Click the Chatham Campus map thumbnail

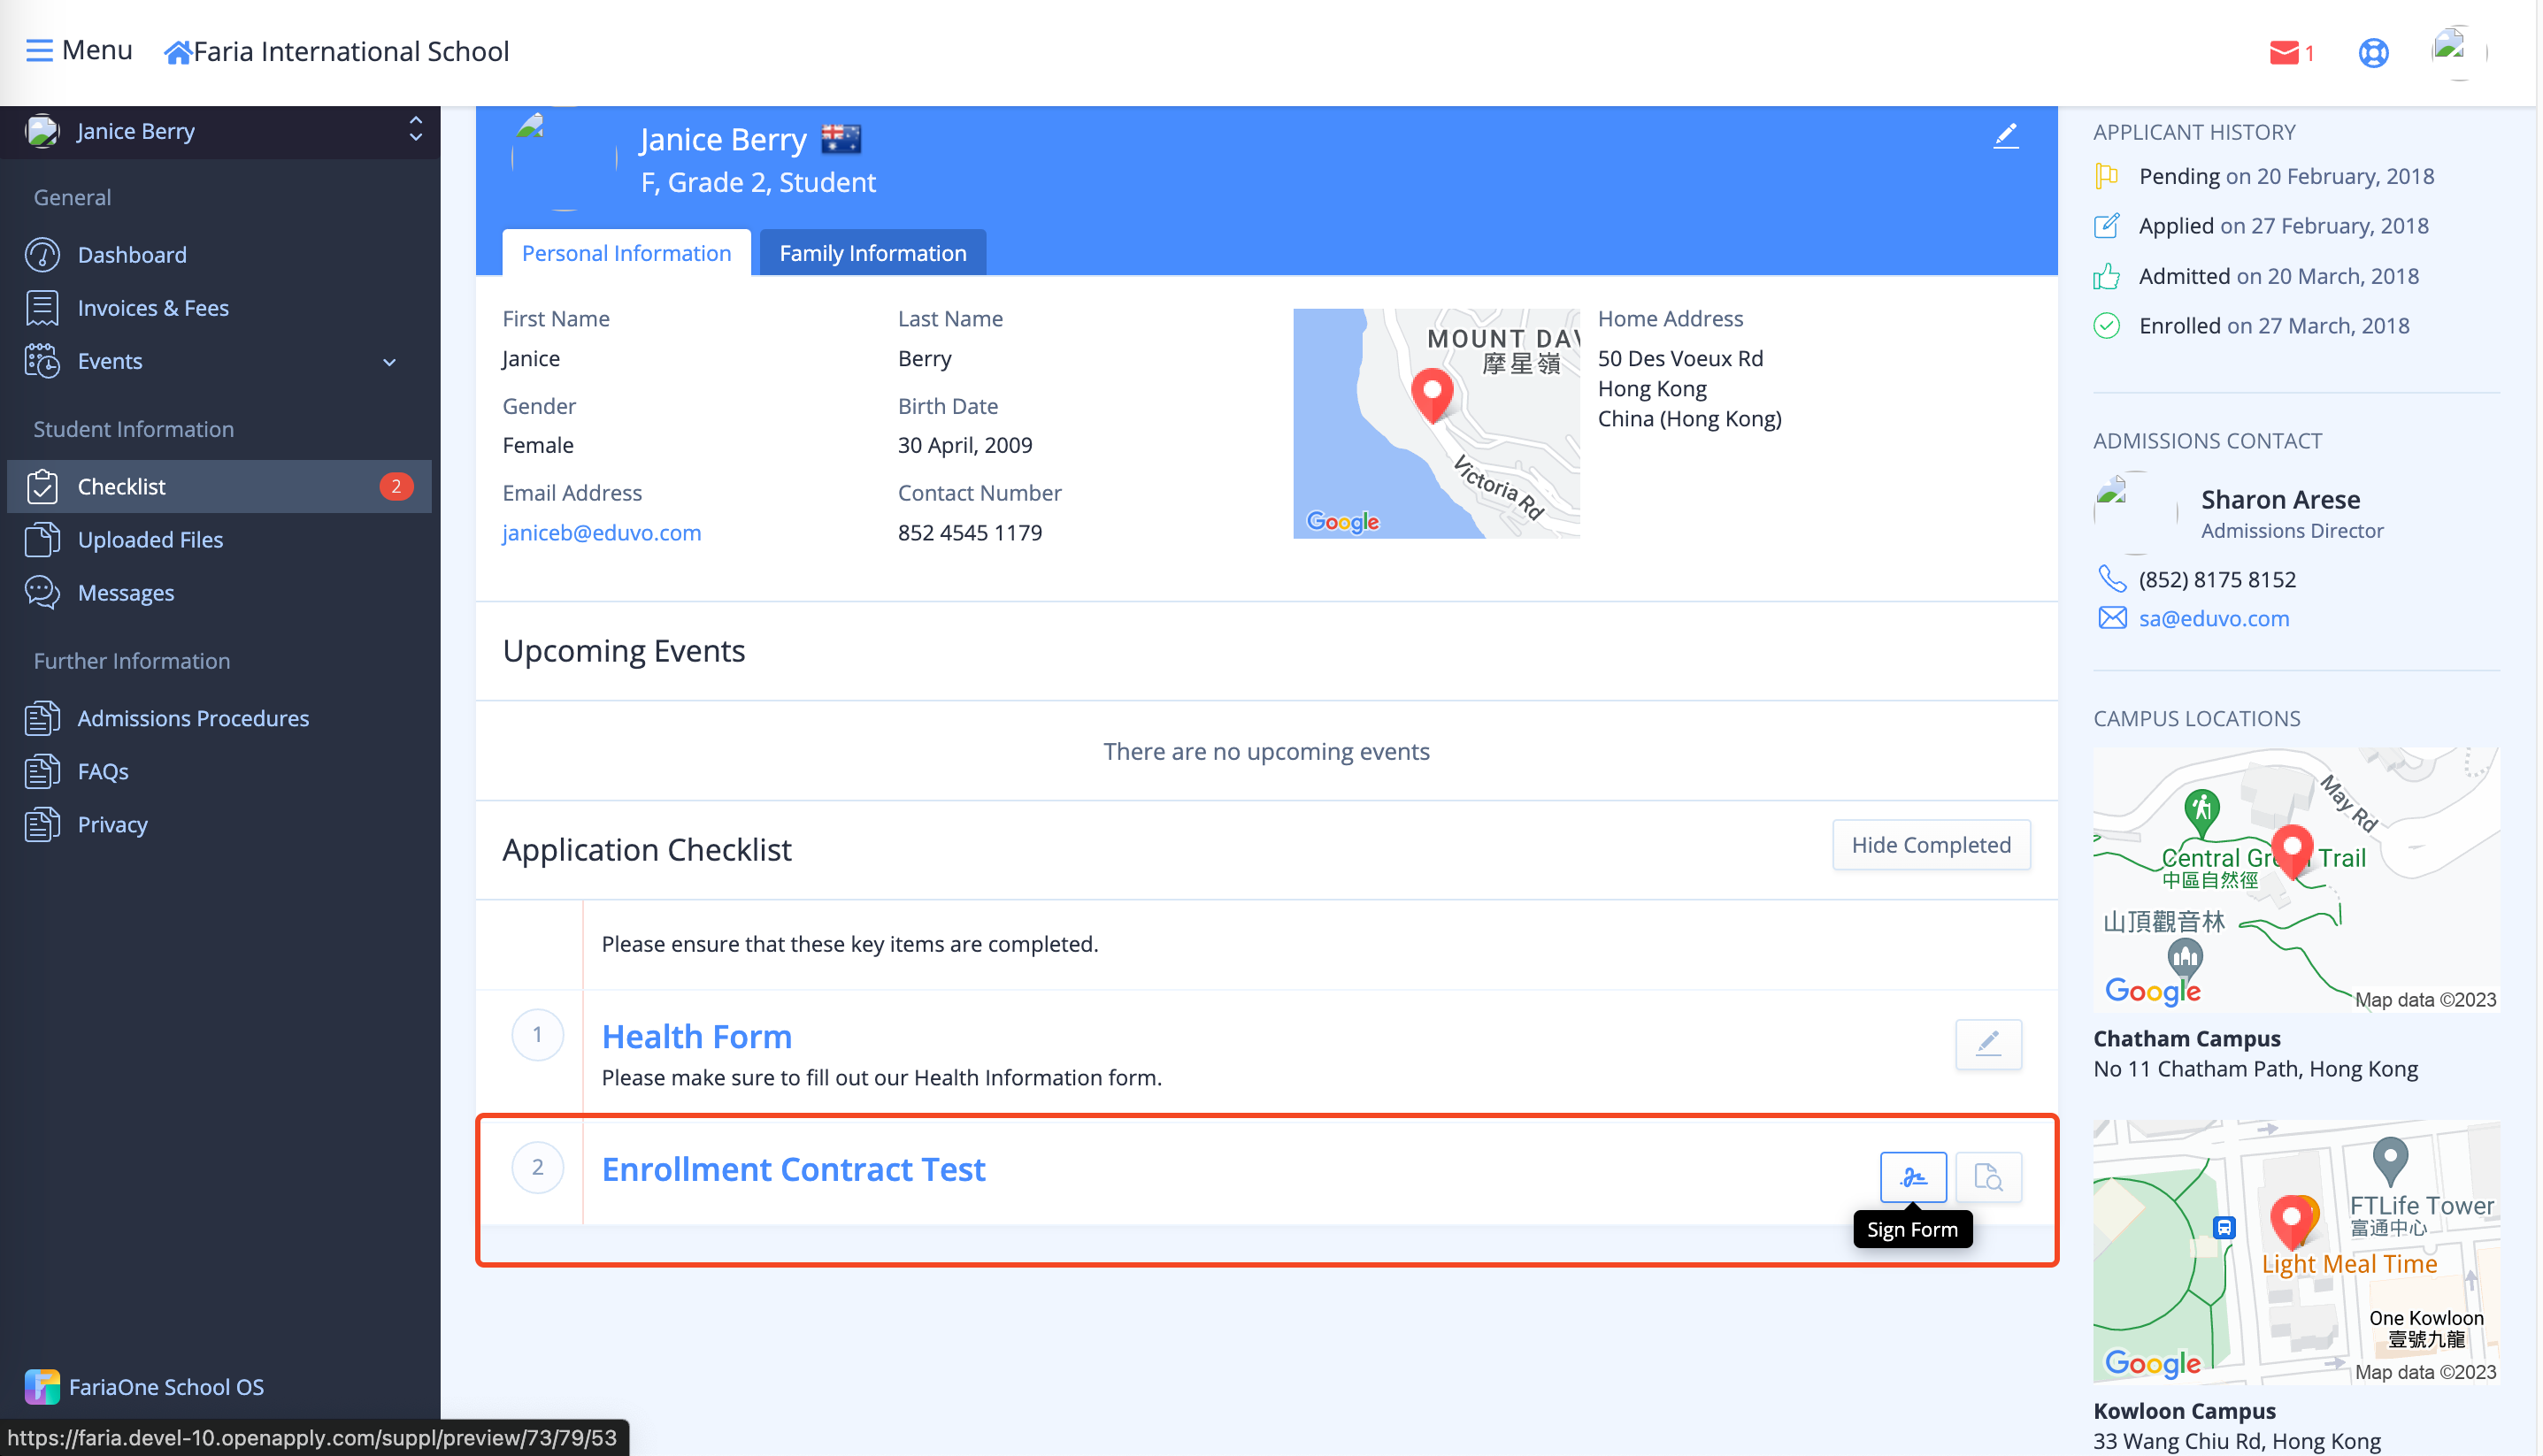2295,879
